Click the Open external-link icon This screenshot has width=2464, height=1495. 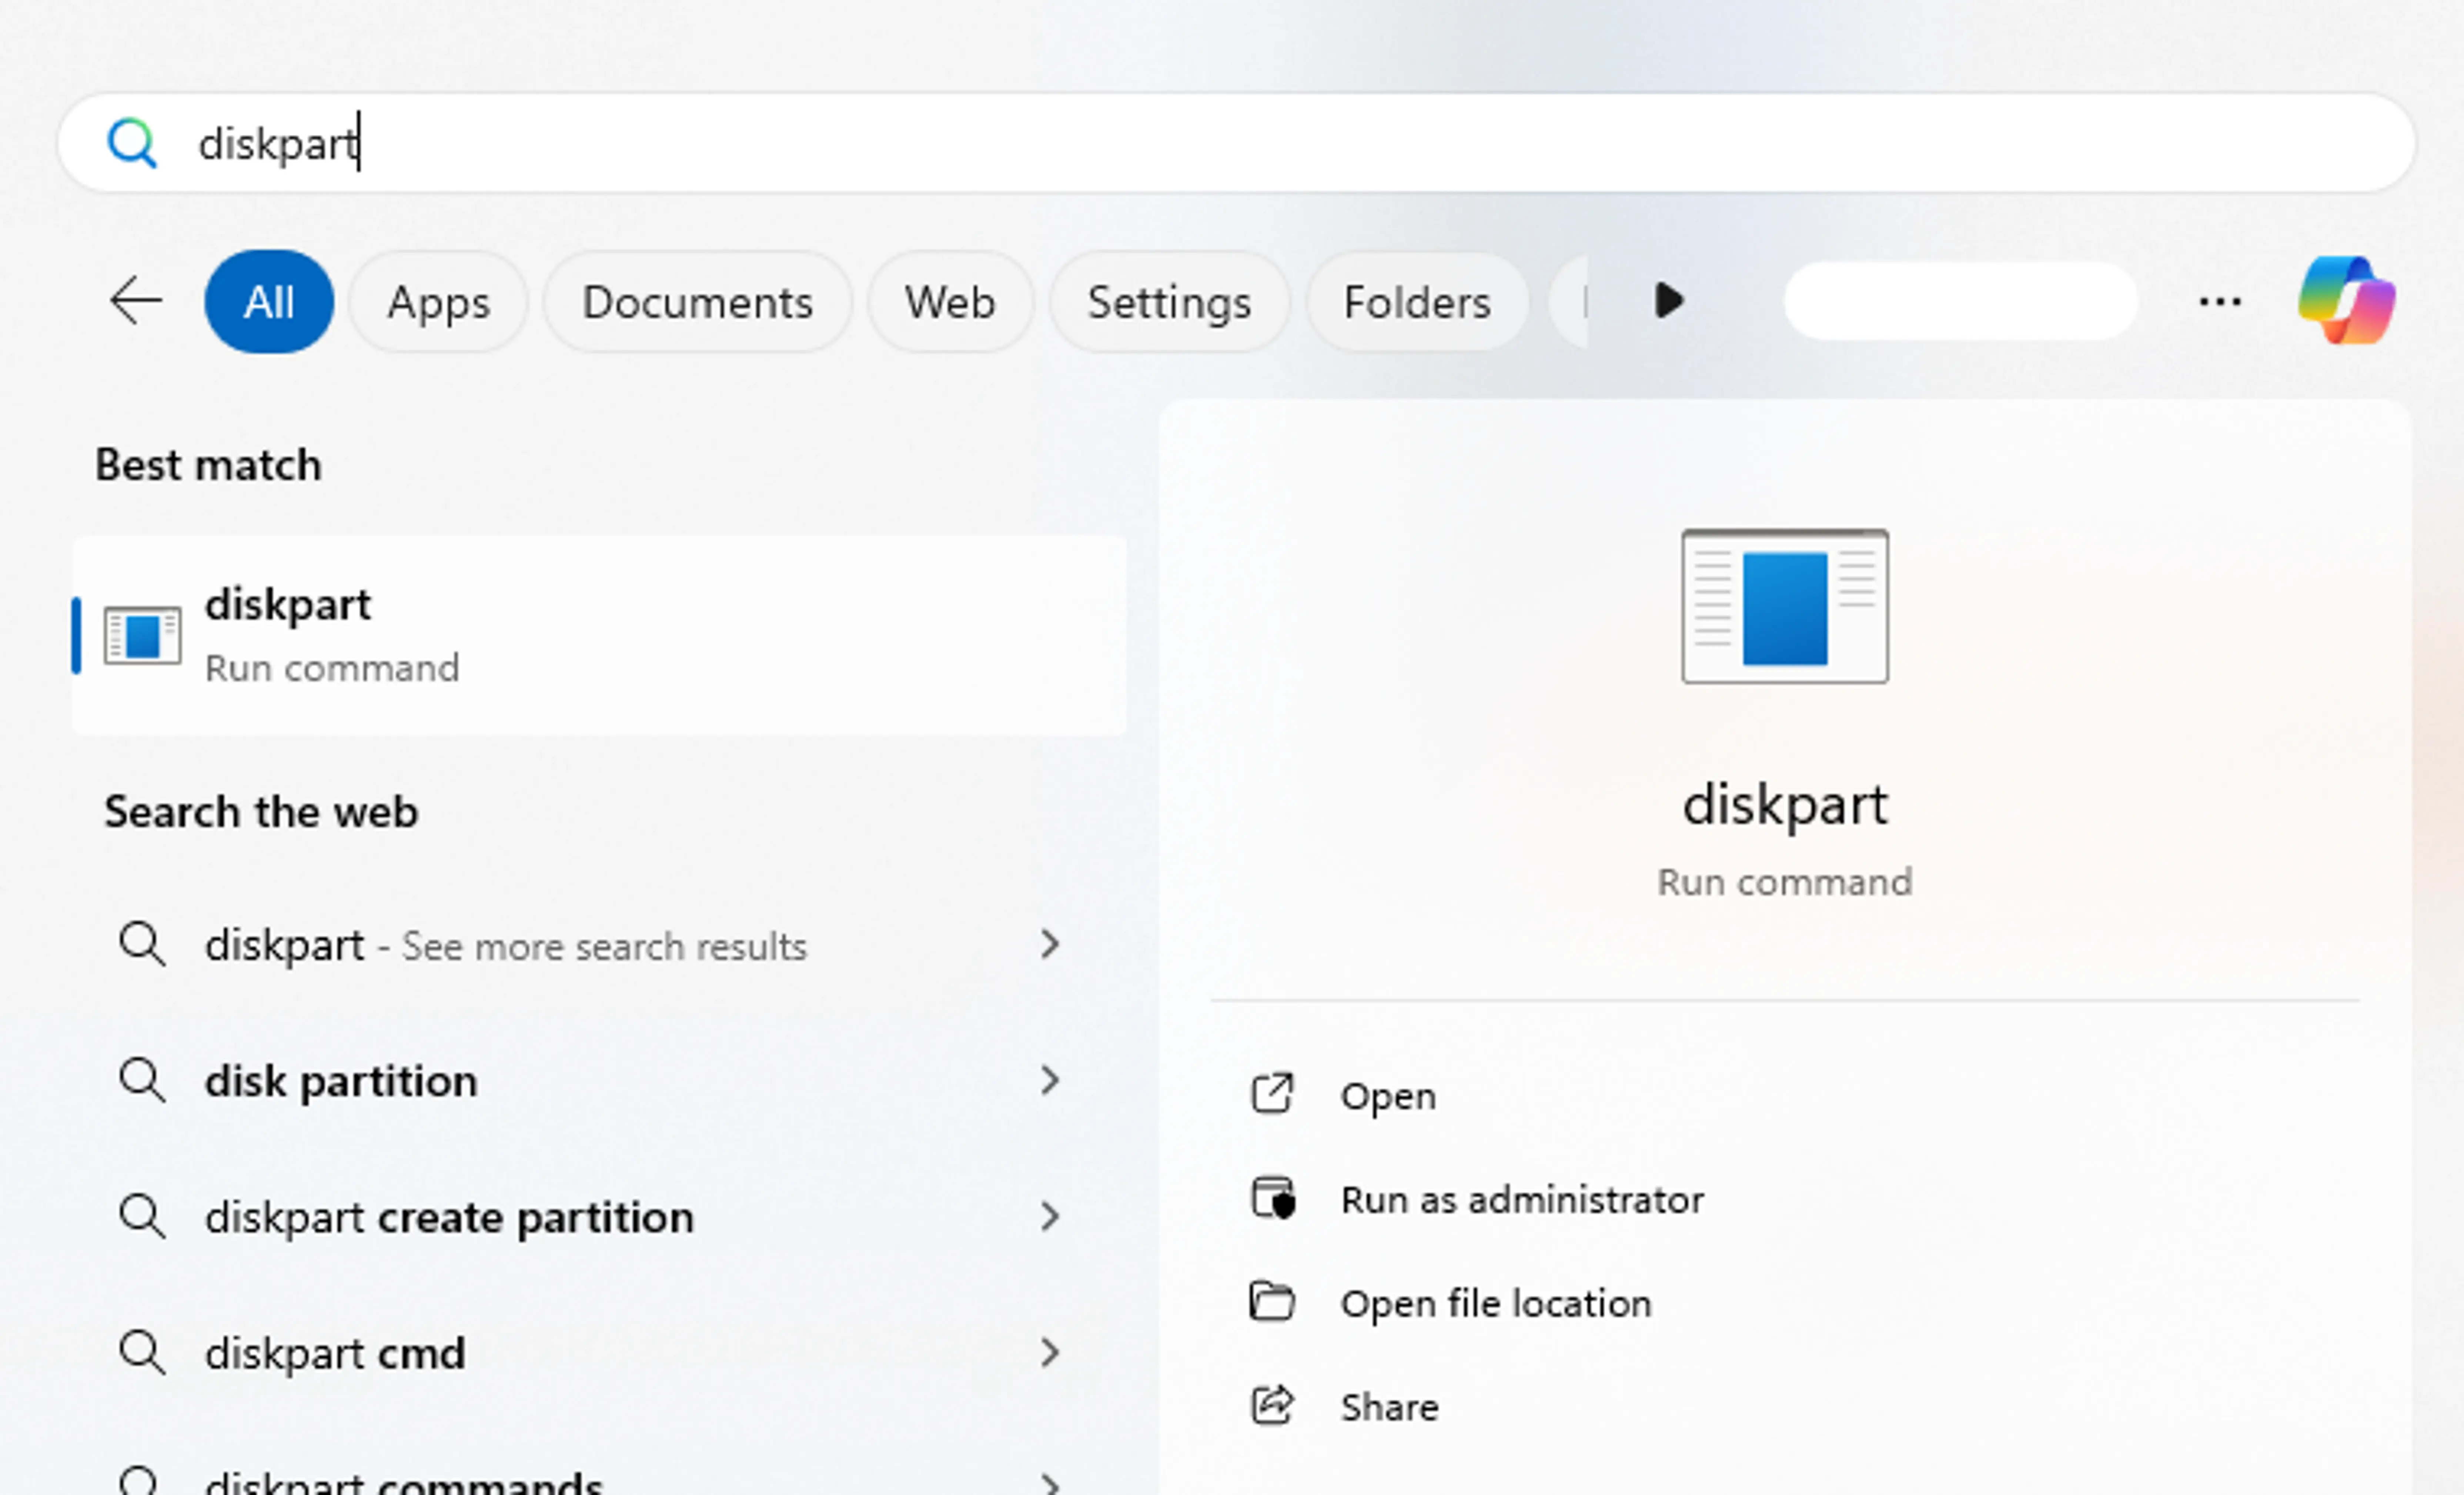(1272, 1094)
